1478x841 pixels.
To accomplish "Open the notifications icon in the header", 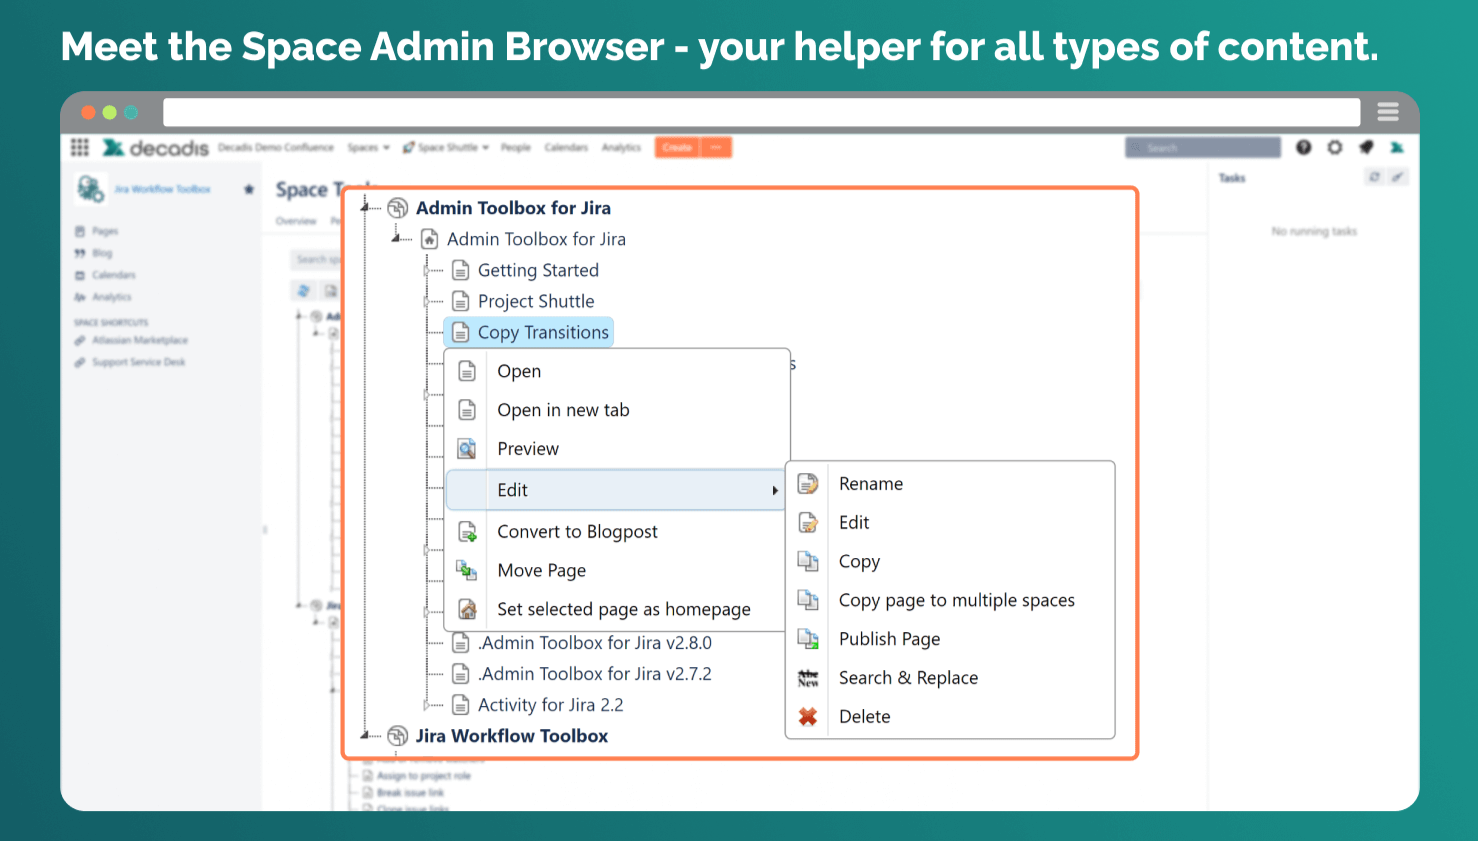I will [1366, 147].
